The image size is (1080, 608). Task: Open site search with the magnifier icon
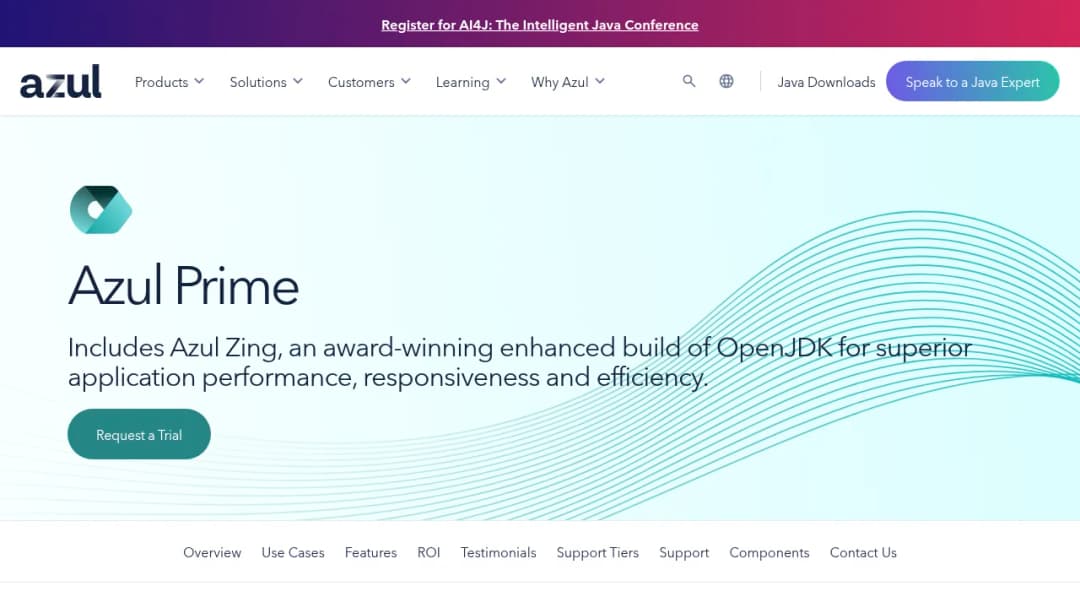(689, 81)
